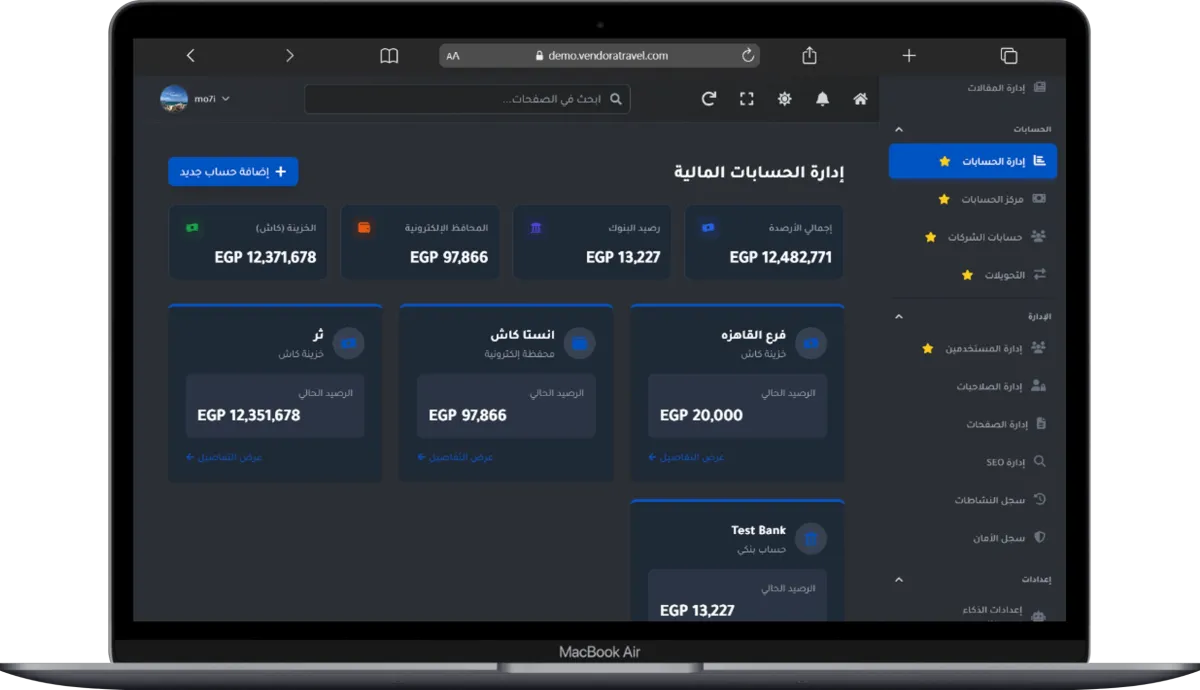Collapse the الحسابات sidebar section
This screenshot has width=1200, height=690.
coord(898,129)
